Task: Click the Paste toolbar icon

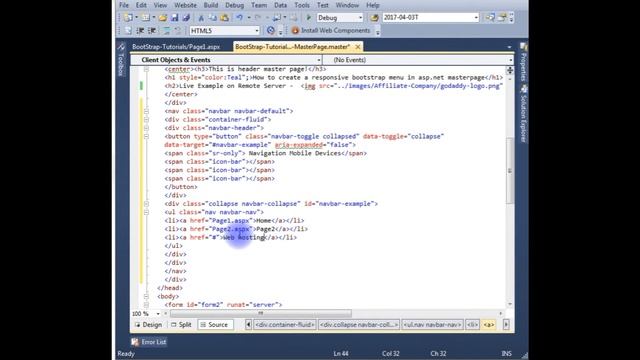Action: 224,18
